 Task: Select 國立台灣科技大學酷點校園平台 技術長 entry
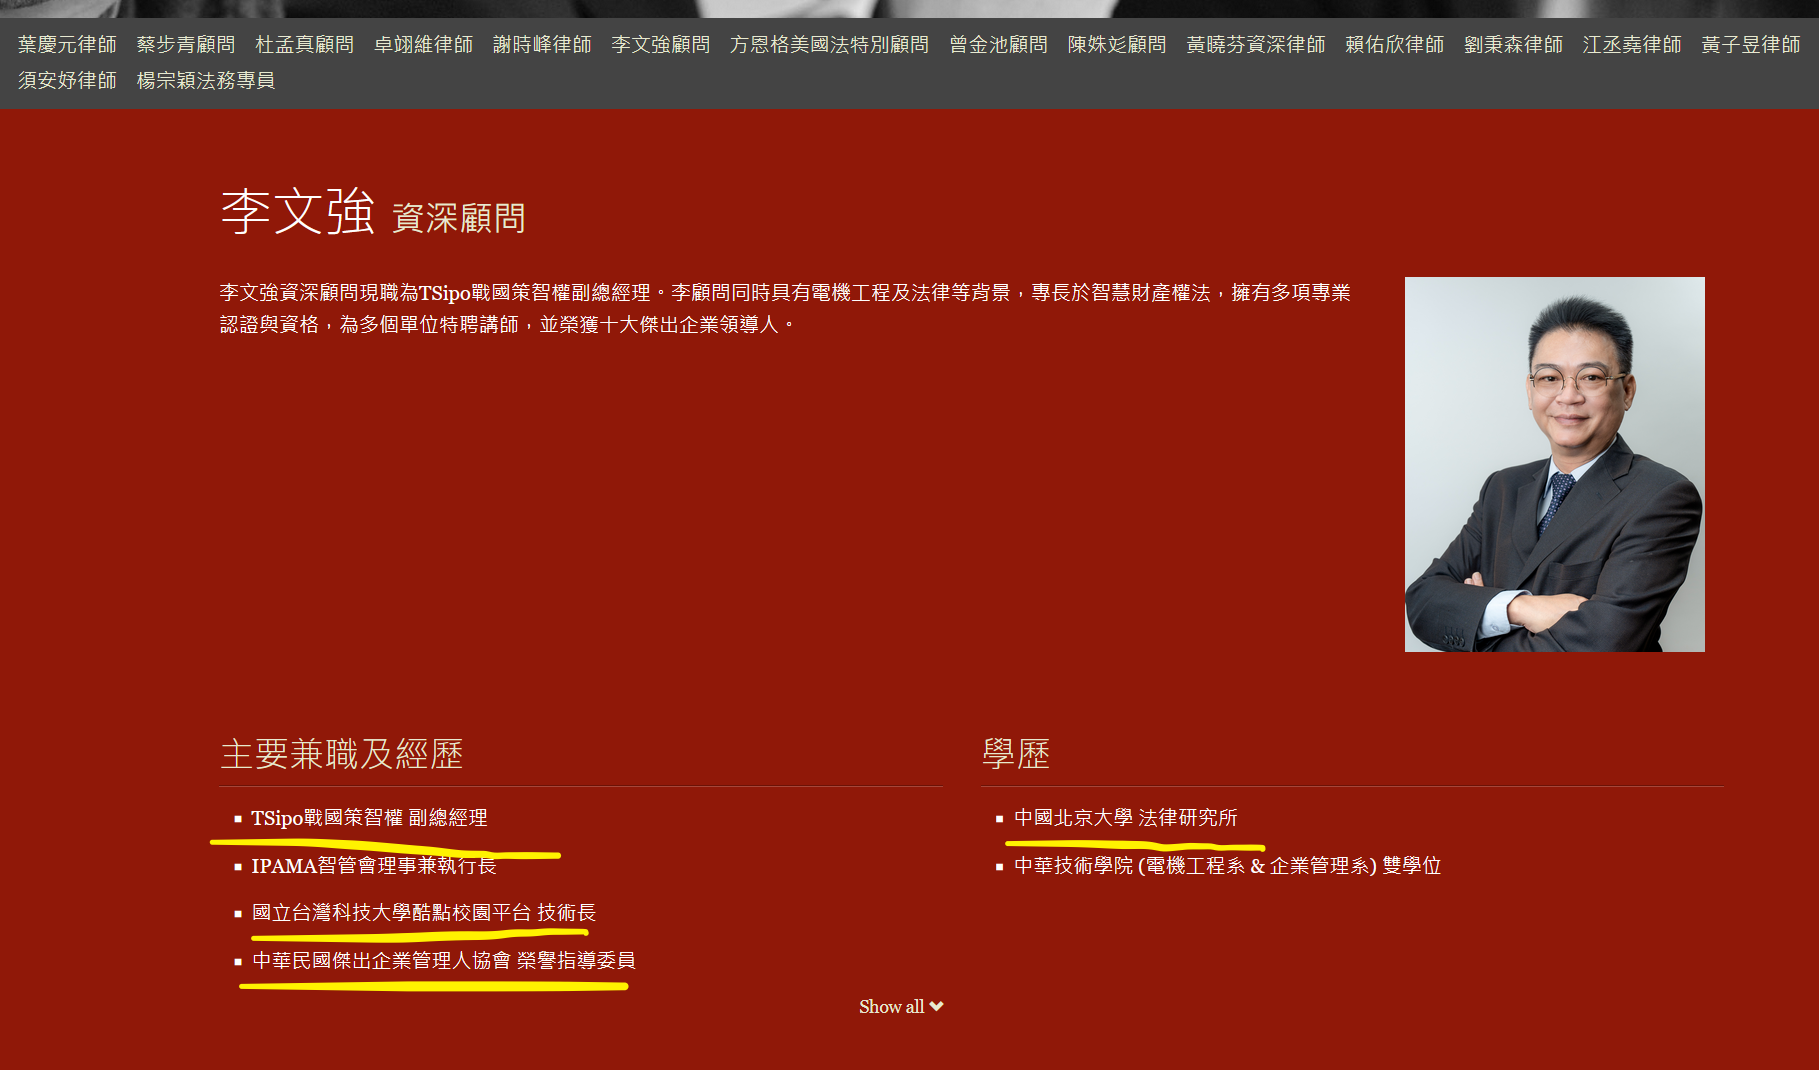pyautogui.click(x=424, y=913)
